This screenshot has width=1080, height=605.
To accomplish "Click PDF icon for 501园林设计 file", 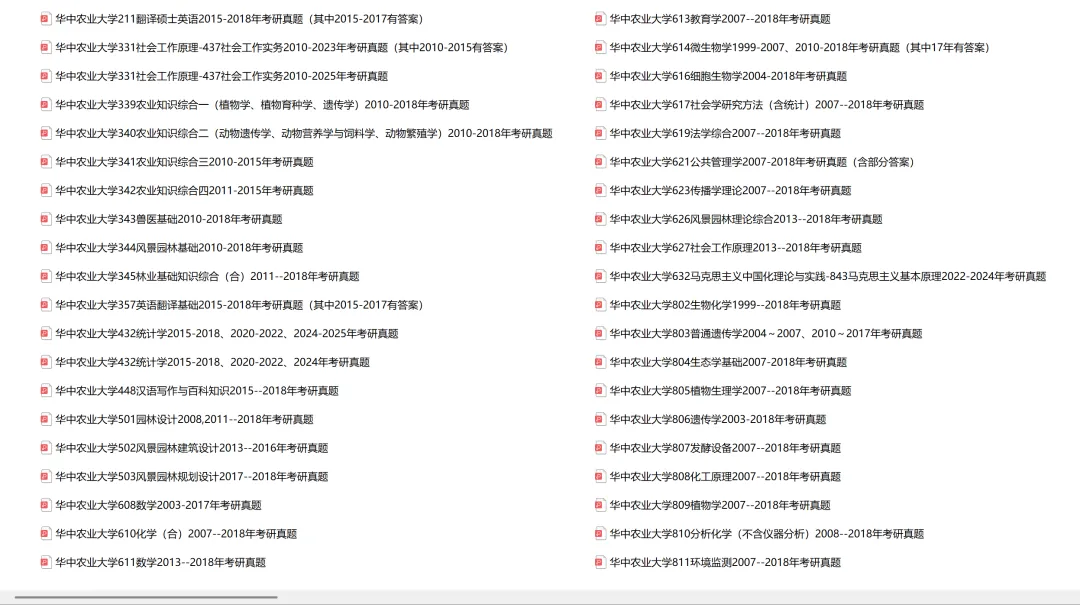I will (x=45, y=420).
